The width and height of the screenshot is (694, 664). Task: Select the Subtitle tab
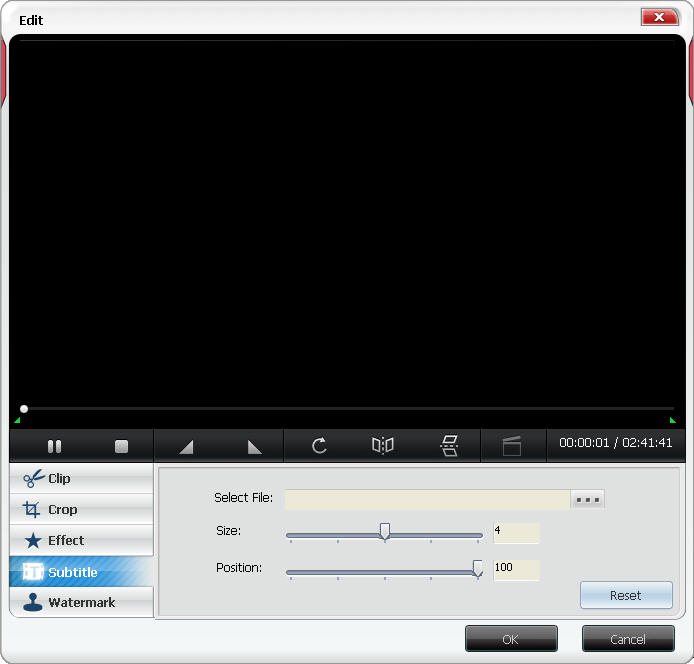click(81, 572)
